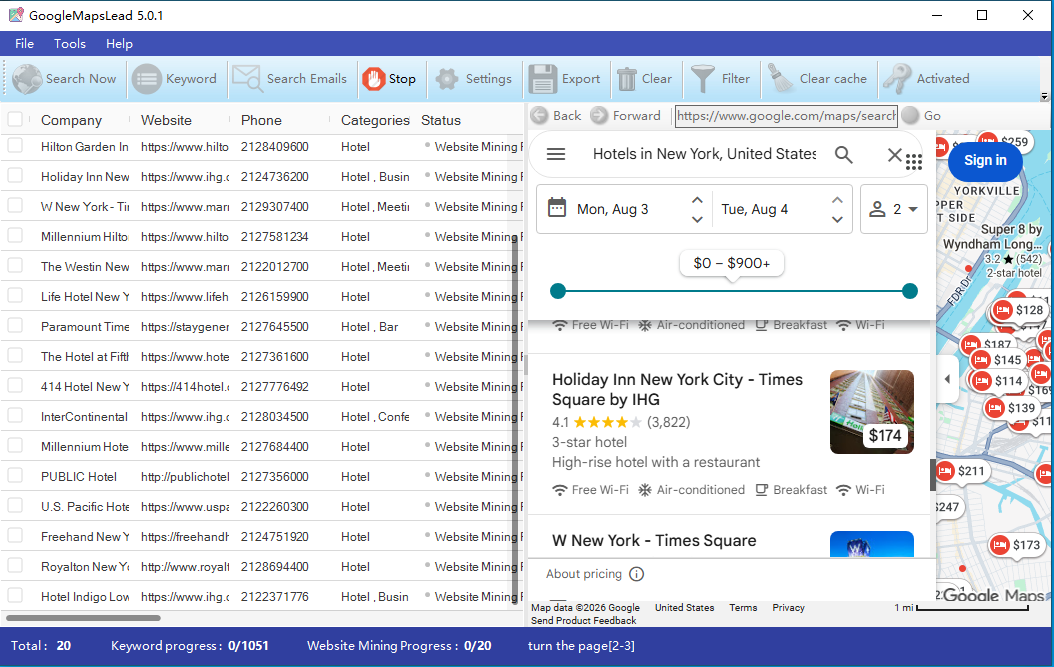
Task: Open the Privacy link
Action: (x=788, y=607)
